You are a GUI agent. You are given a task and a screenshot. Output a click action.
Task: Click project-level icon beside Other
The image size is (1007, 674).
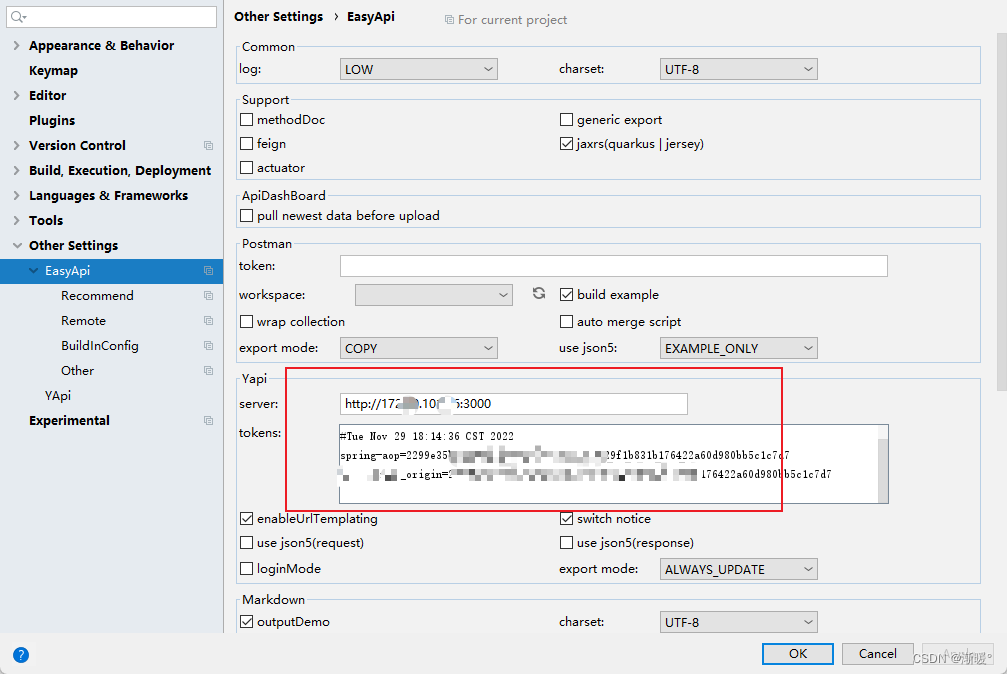pos(208,371)
